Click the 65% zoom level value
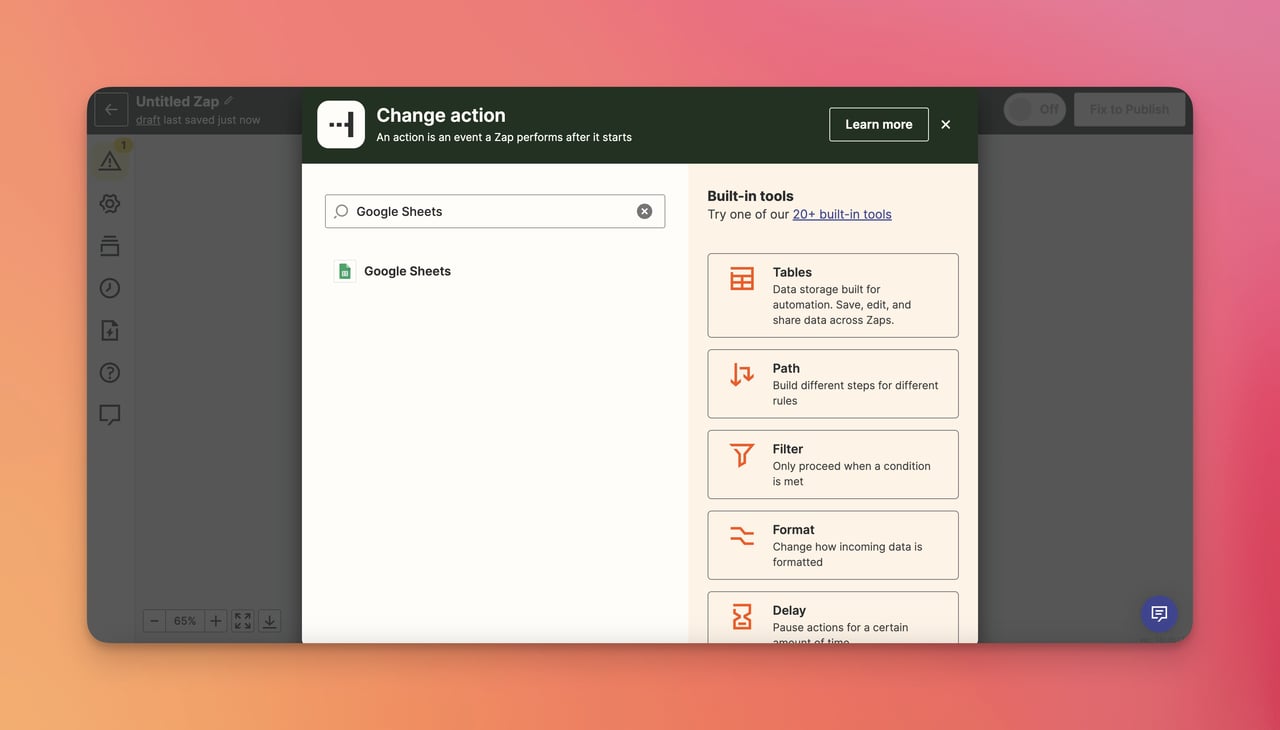1280x730 pixels. [185, 621]
